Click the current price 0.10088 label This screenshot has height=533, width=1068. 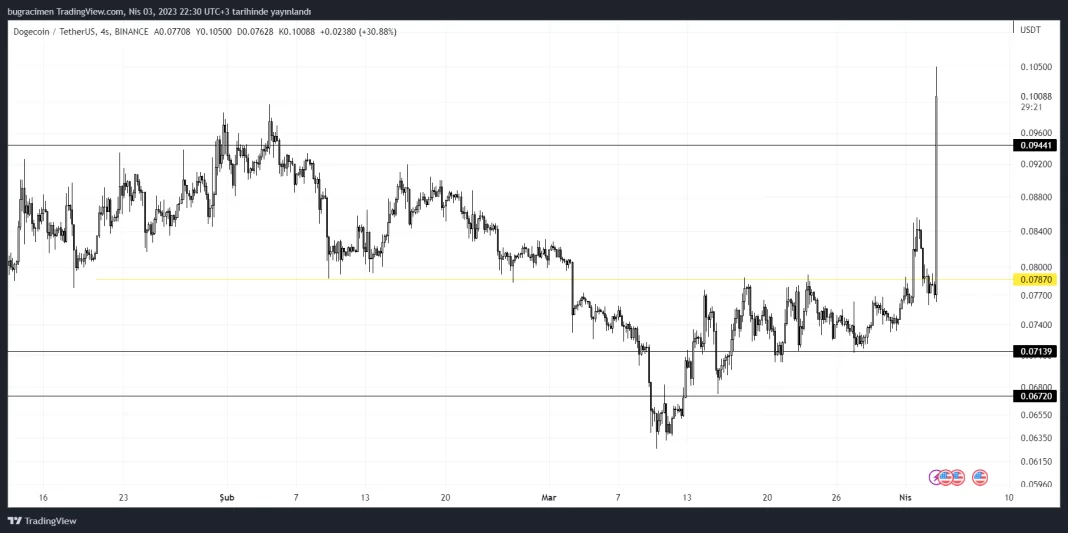1036,97
